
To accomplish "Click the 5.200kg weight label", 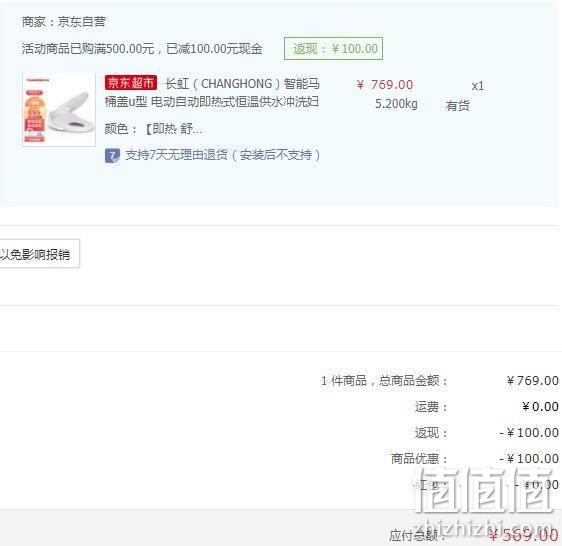I will click(396, 104).
